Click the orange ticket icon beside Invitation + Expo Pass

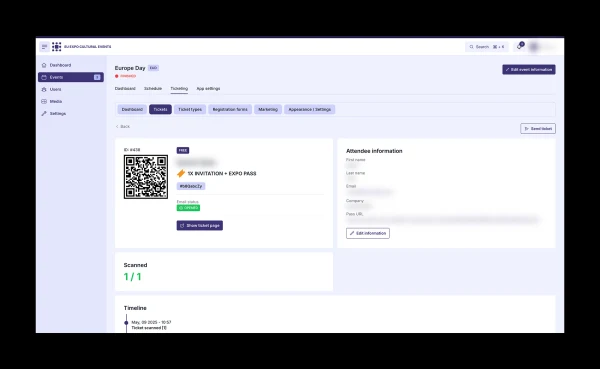(x=181, y=173)
